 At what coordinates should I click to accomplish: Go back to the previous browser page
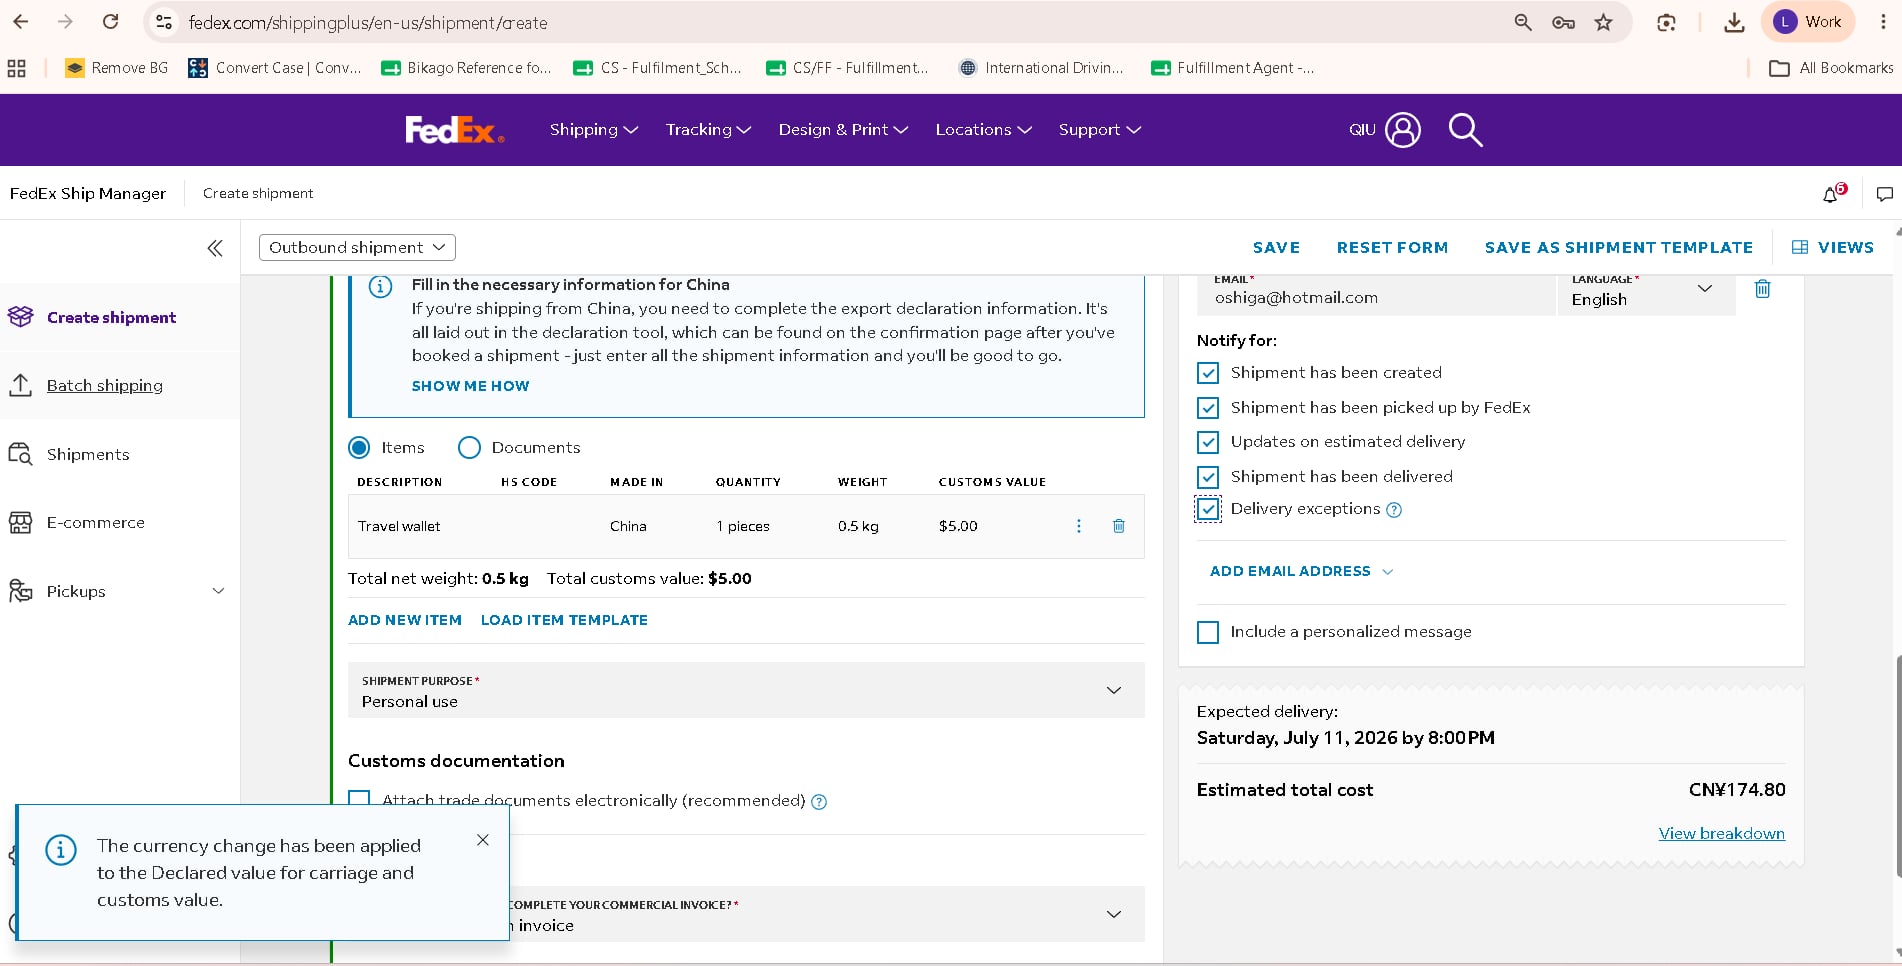pyautogui.click(x=21, y=22)
